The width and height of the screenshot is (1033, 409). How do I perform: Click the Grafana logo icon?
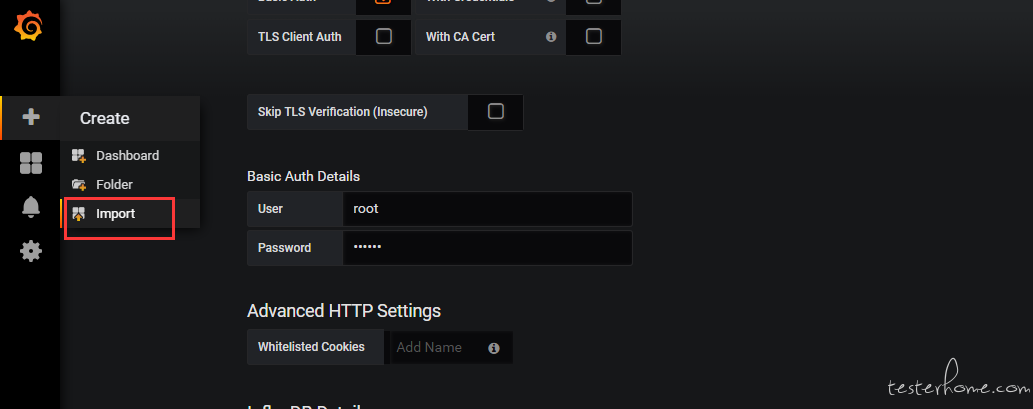coord(28,26)
